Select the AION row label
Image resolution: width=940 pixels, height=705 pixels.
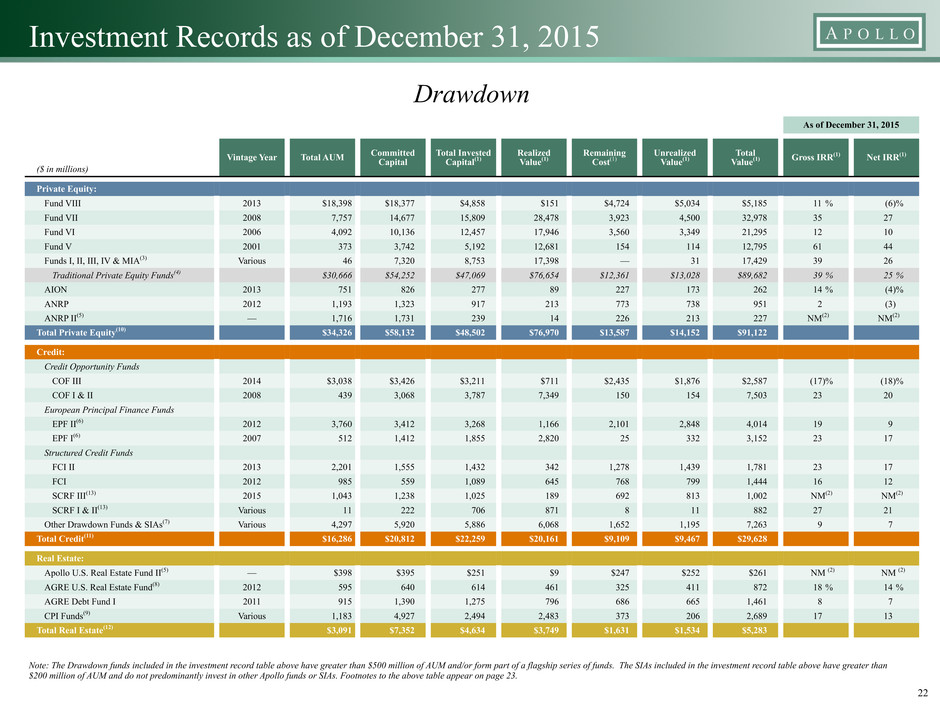pyautogui.click(x=56, y=290)
